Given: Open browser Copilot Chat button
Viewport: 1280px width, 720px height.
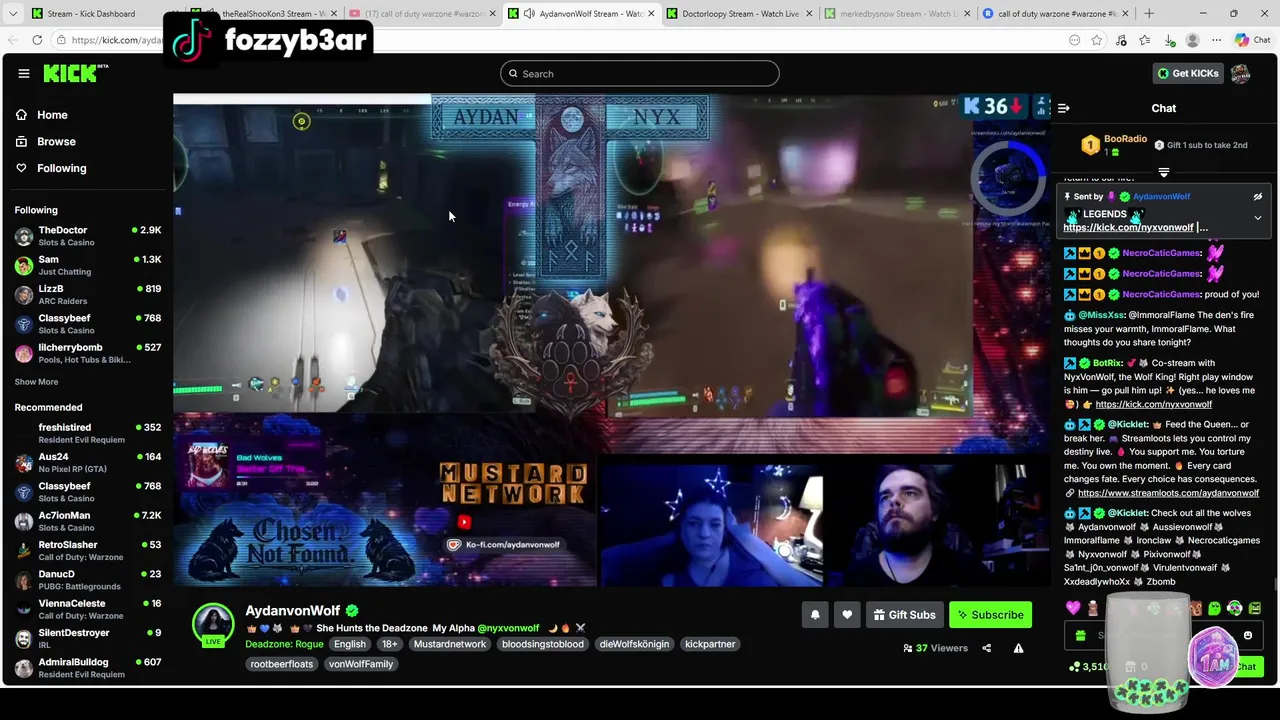Looking at the screenshot, I should [1252, 40].
